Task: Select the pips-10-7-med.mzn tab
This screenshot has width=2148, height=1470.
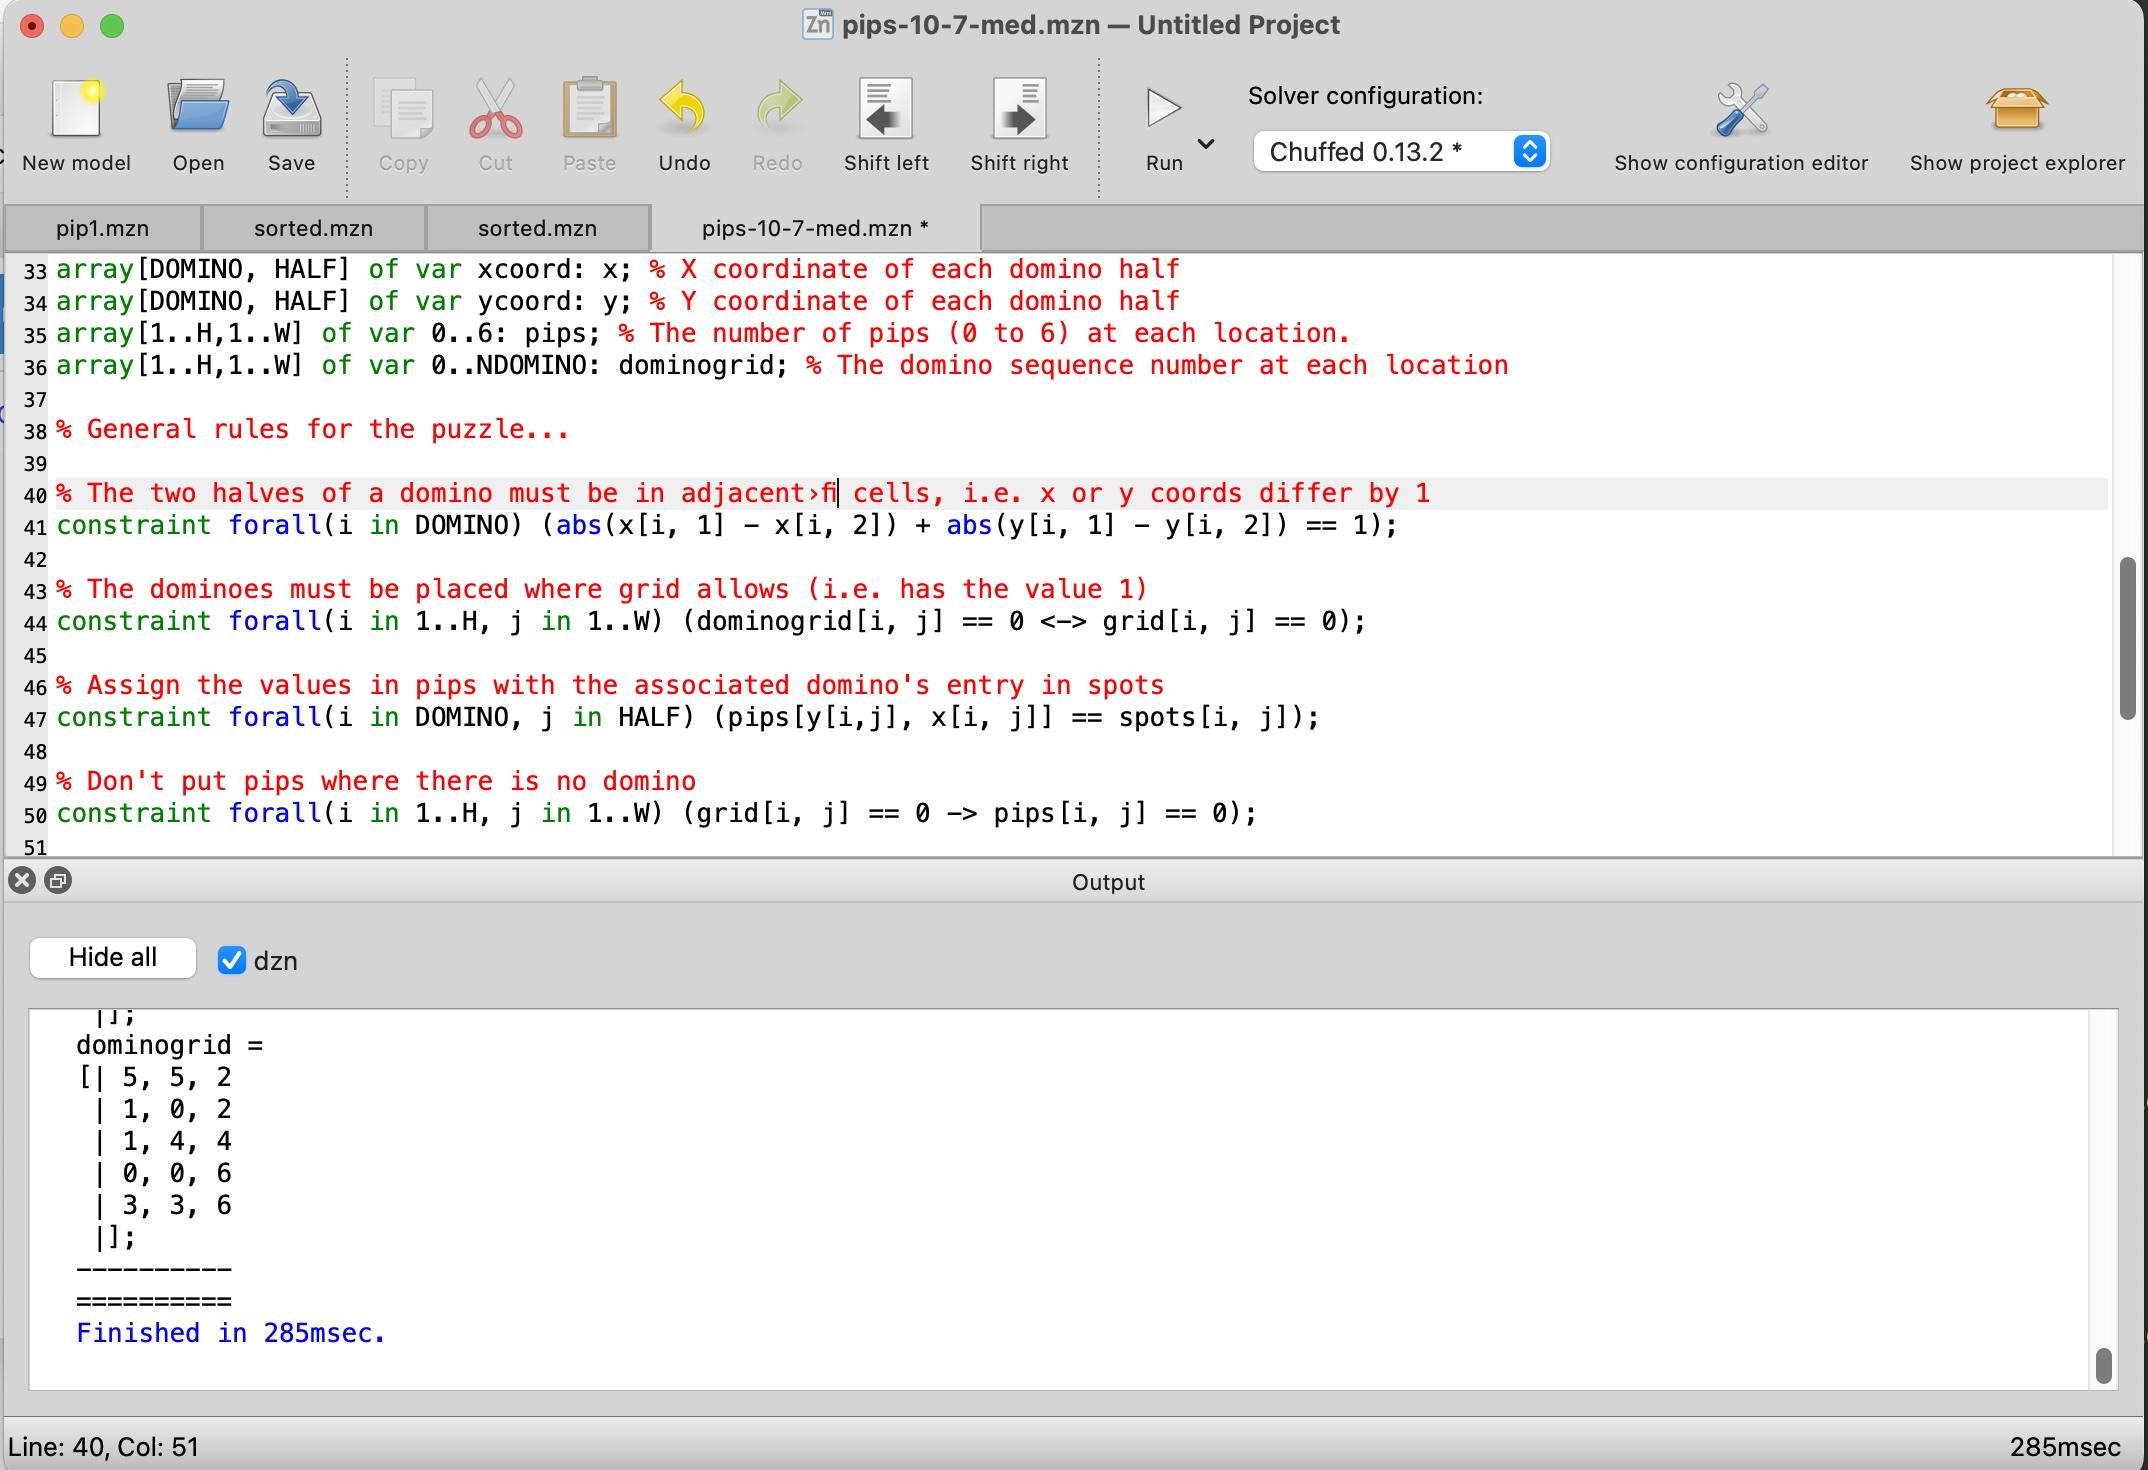Action: tap(814, 228)
